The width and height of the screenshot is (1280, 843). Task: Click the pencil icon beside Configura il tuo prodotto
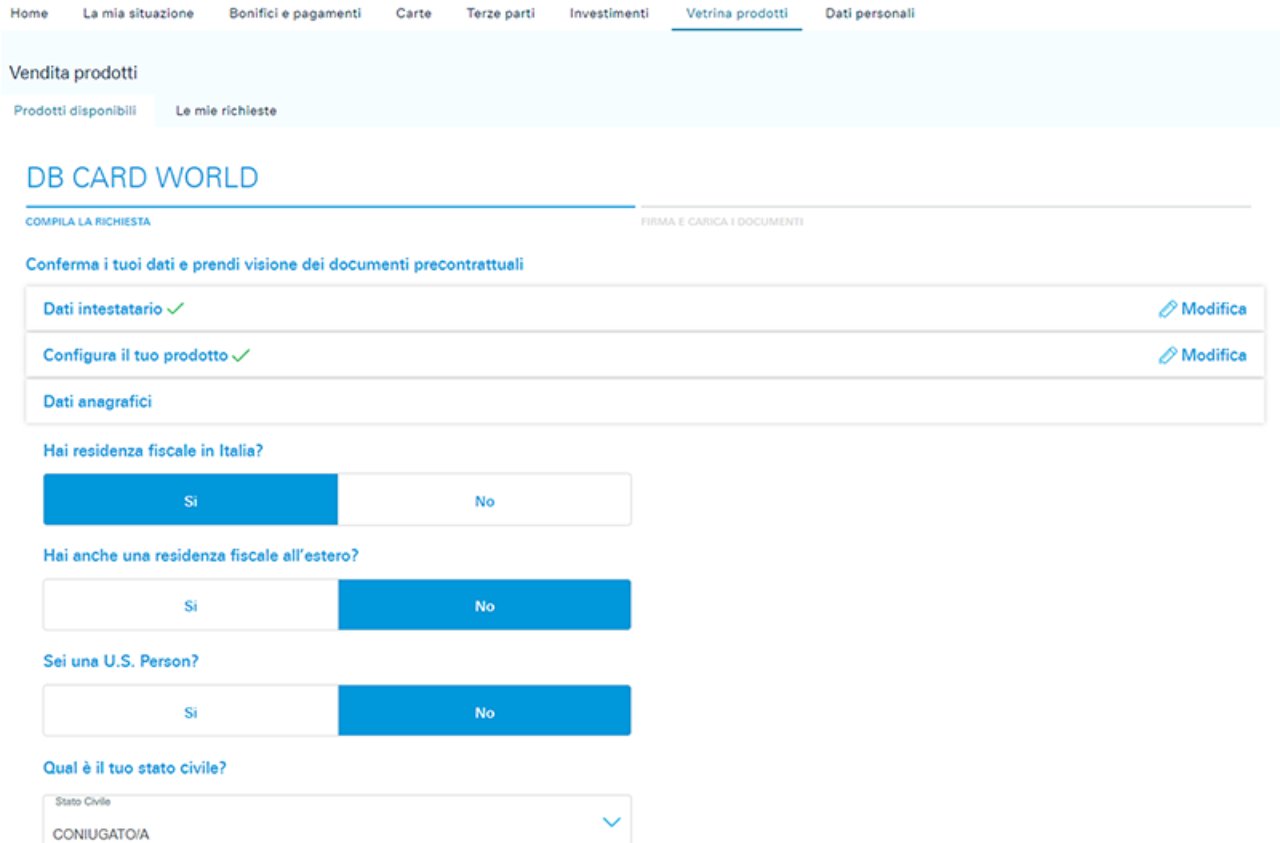pyautogui.click(x=1167, y=355)
